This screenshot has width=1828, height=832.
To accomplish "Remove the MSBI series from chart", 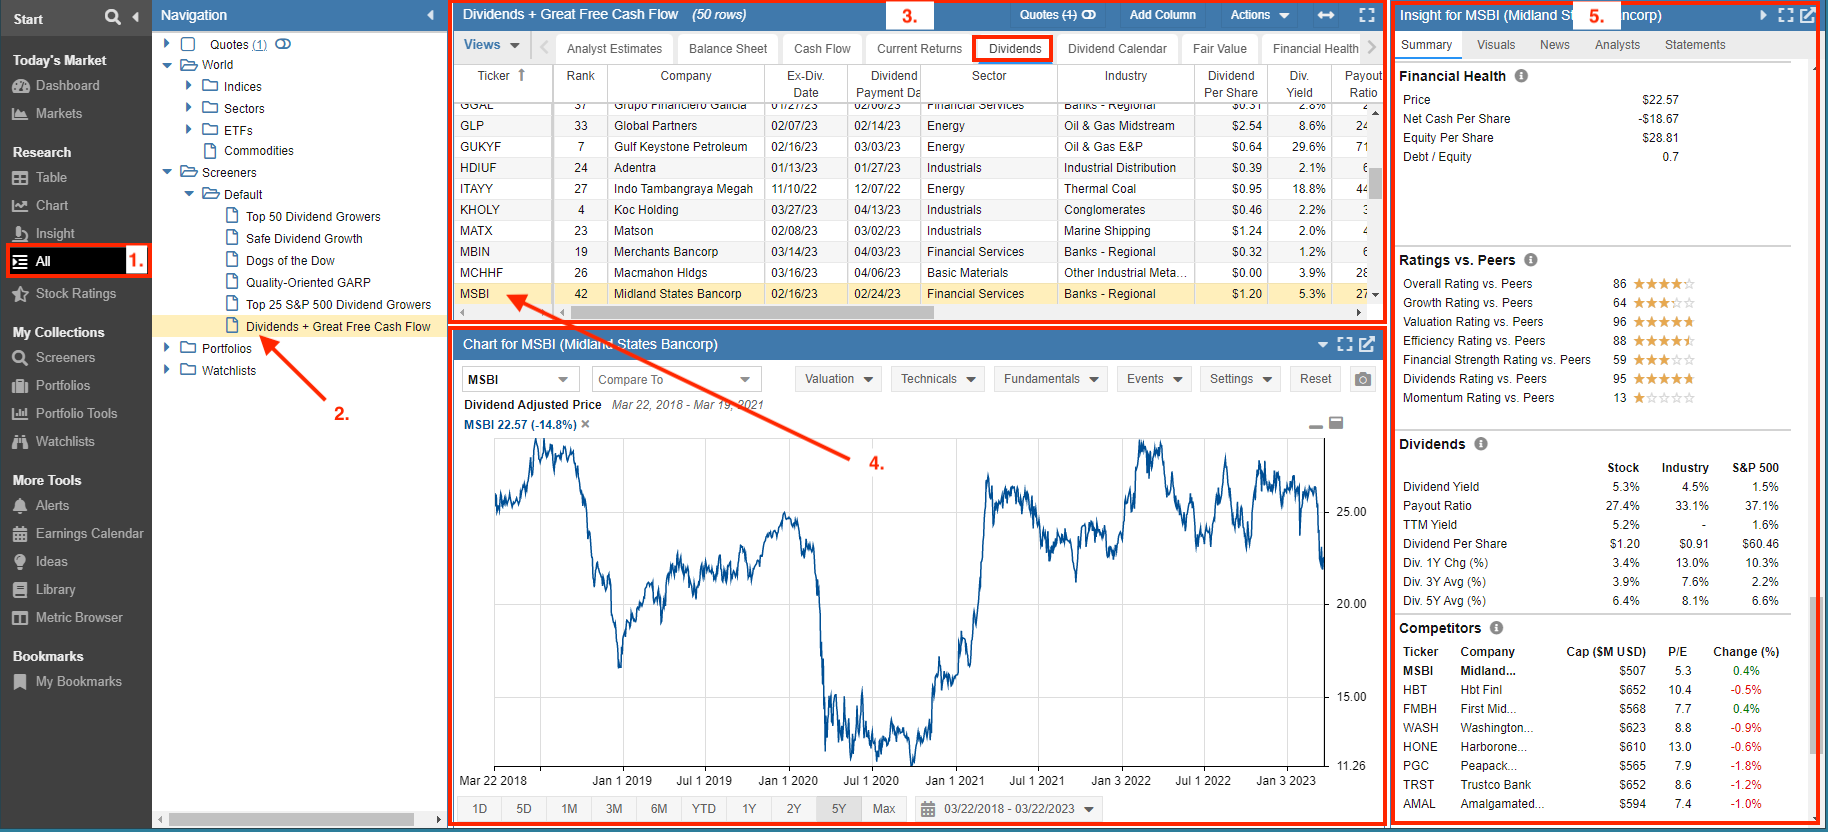I will (x=586, y=424).
